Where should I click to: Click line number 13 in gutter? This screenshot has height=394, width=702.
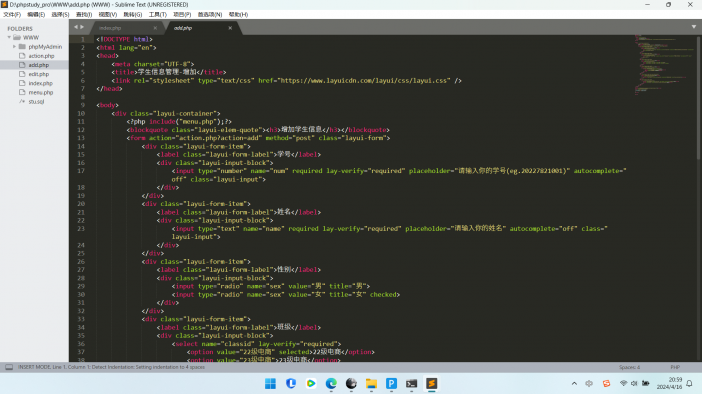click(x=81, y=138)
